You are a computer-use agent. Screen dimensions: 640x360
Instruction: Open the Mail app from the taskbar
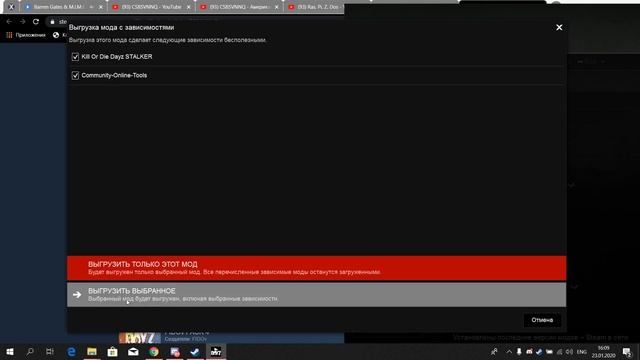(133, 351)
